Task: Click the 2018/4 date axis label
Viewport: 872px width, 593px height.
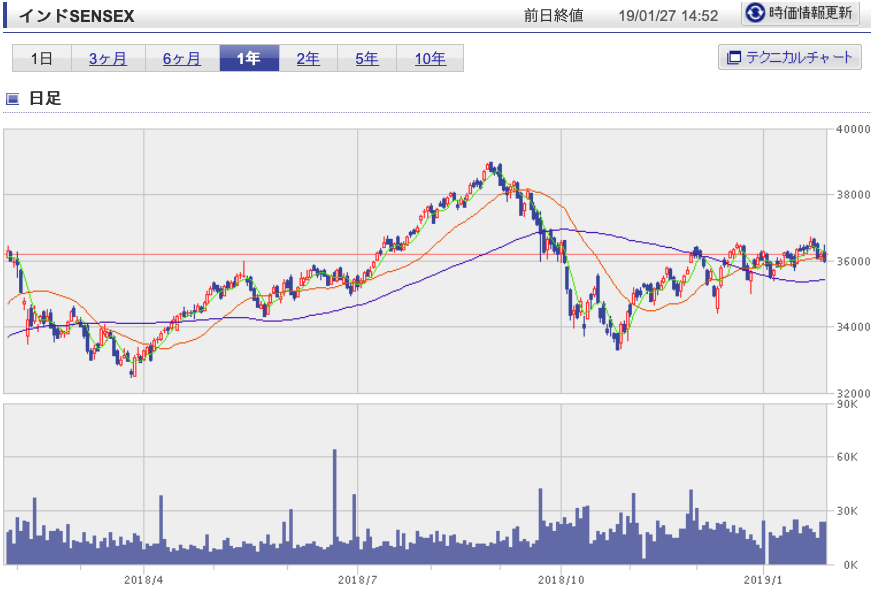Action: click(x=144, y=579)
